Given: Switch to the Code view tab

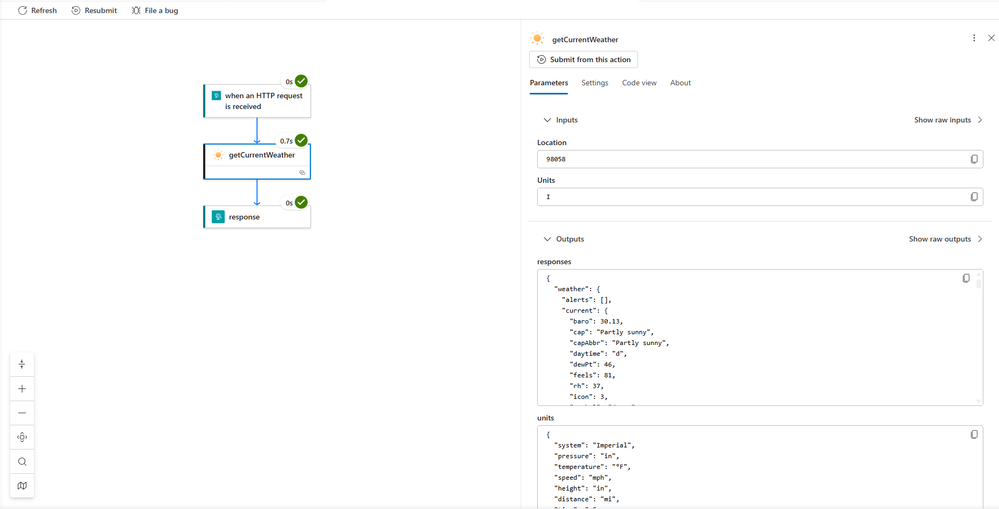Looking at the screenshot, I should (x=639, y=83).
